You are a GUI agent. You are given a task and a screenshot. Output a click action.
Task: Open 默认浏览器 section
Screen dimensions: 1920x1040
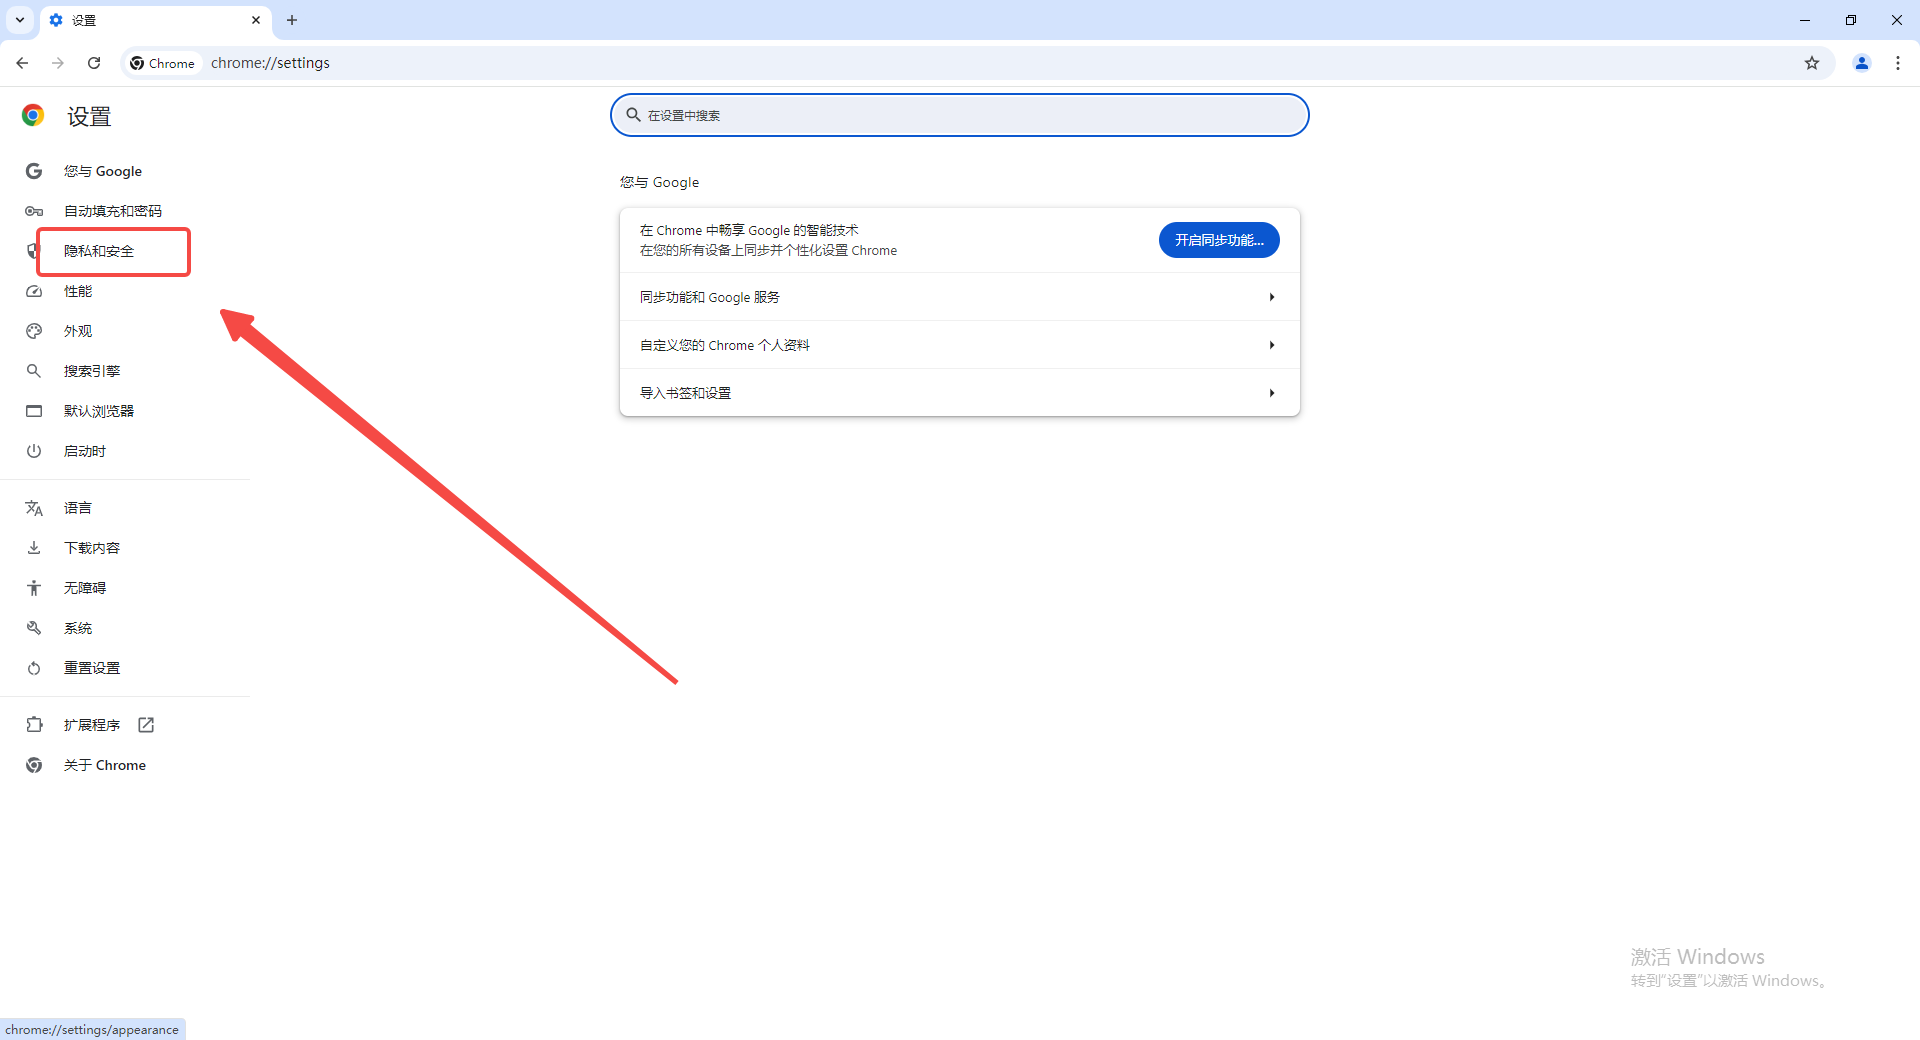[99, 411]
